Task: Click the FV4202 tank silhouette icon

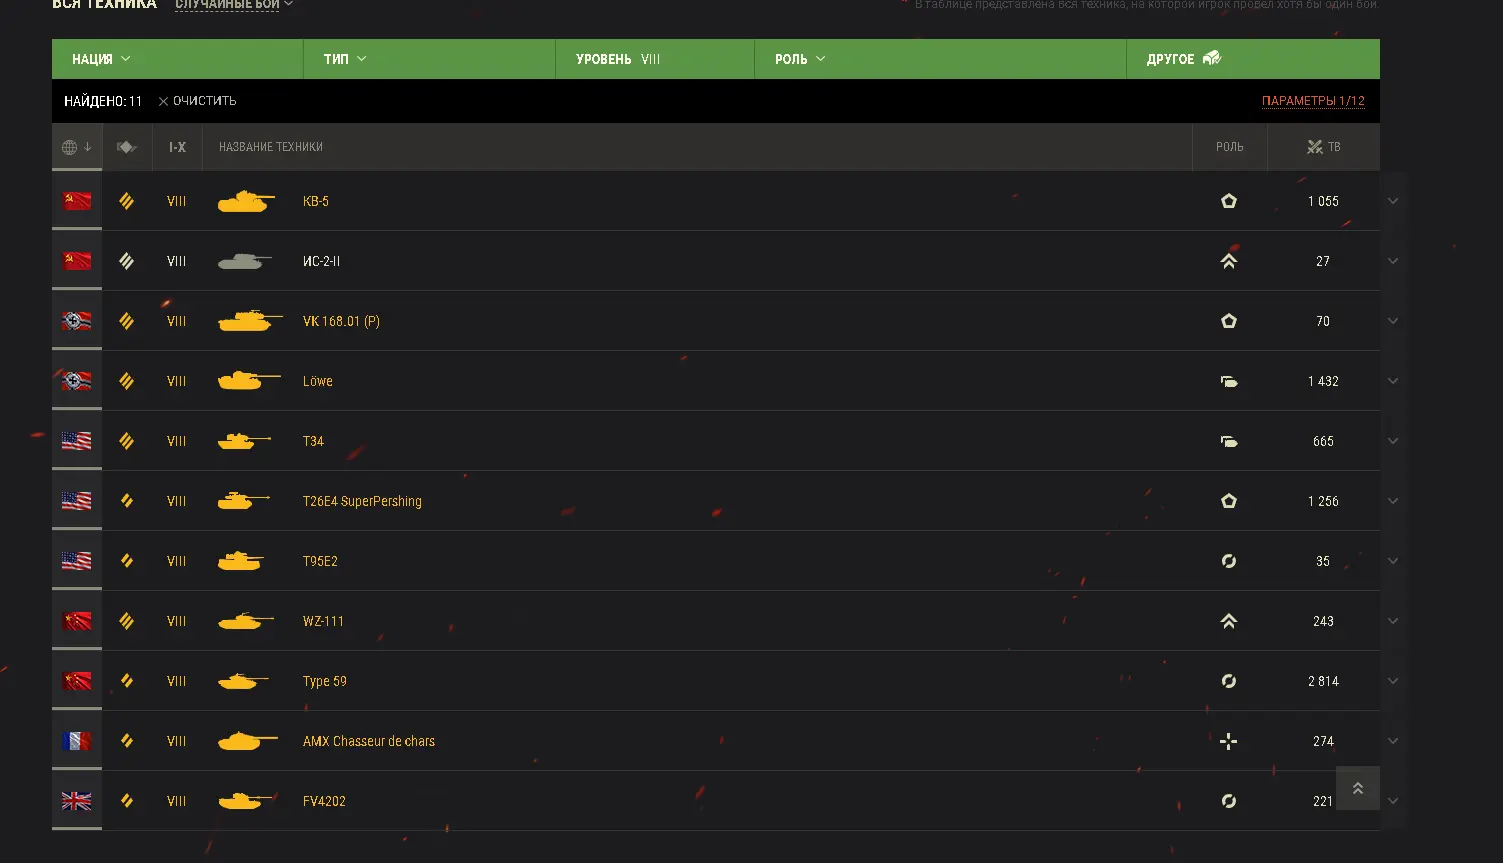Action: (x=245, y=801)
